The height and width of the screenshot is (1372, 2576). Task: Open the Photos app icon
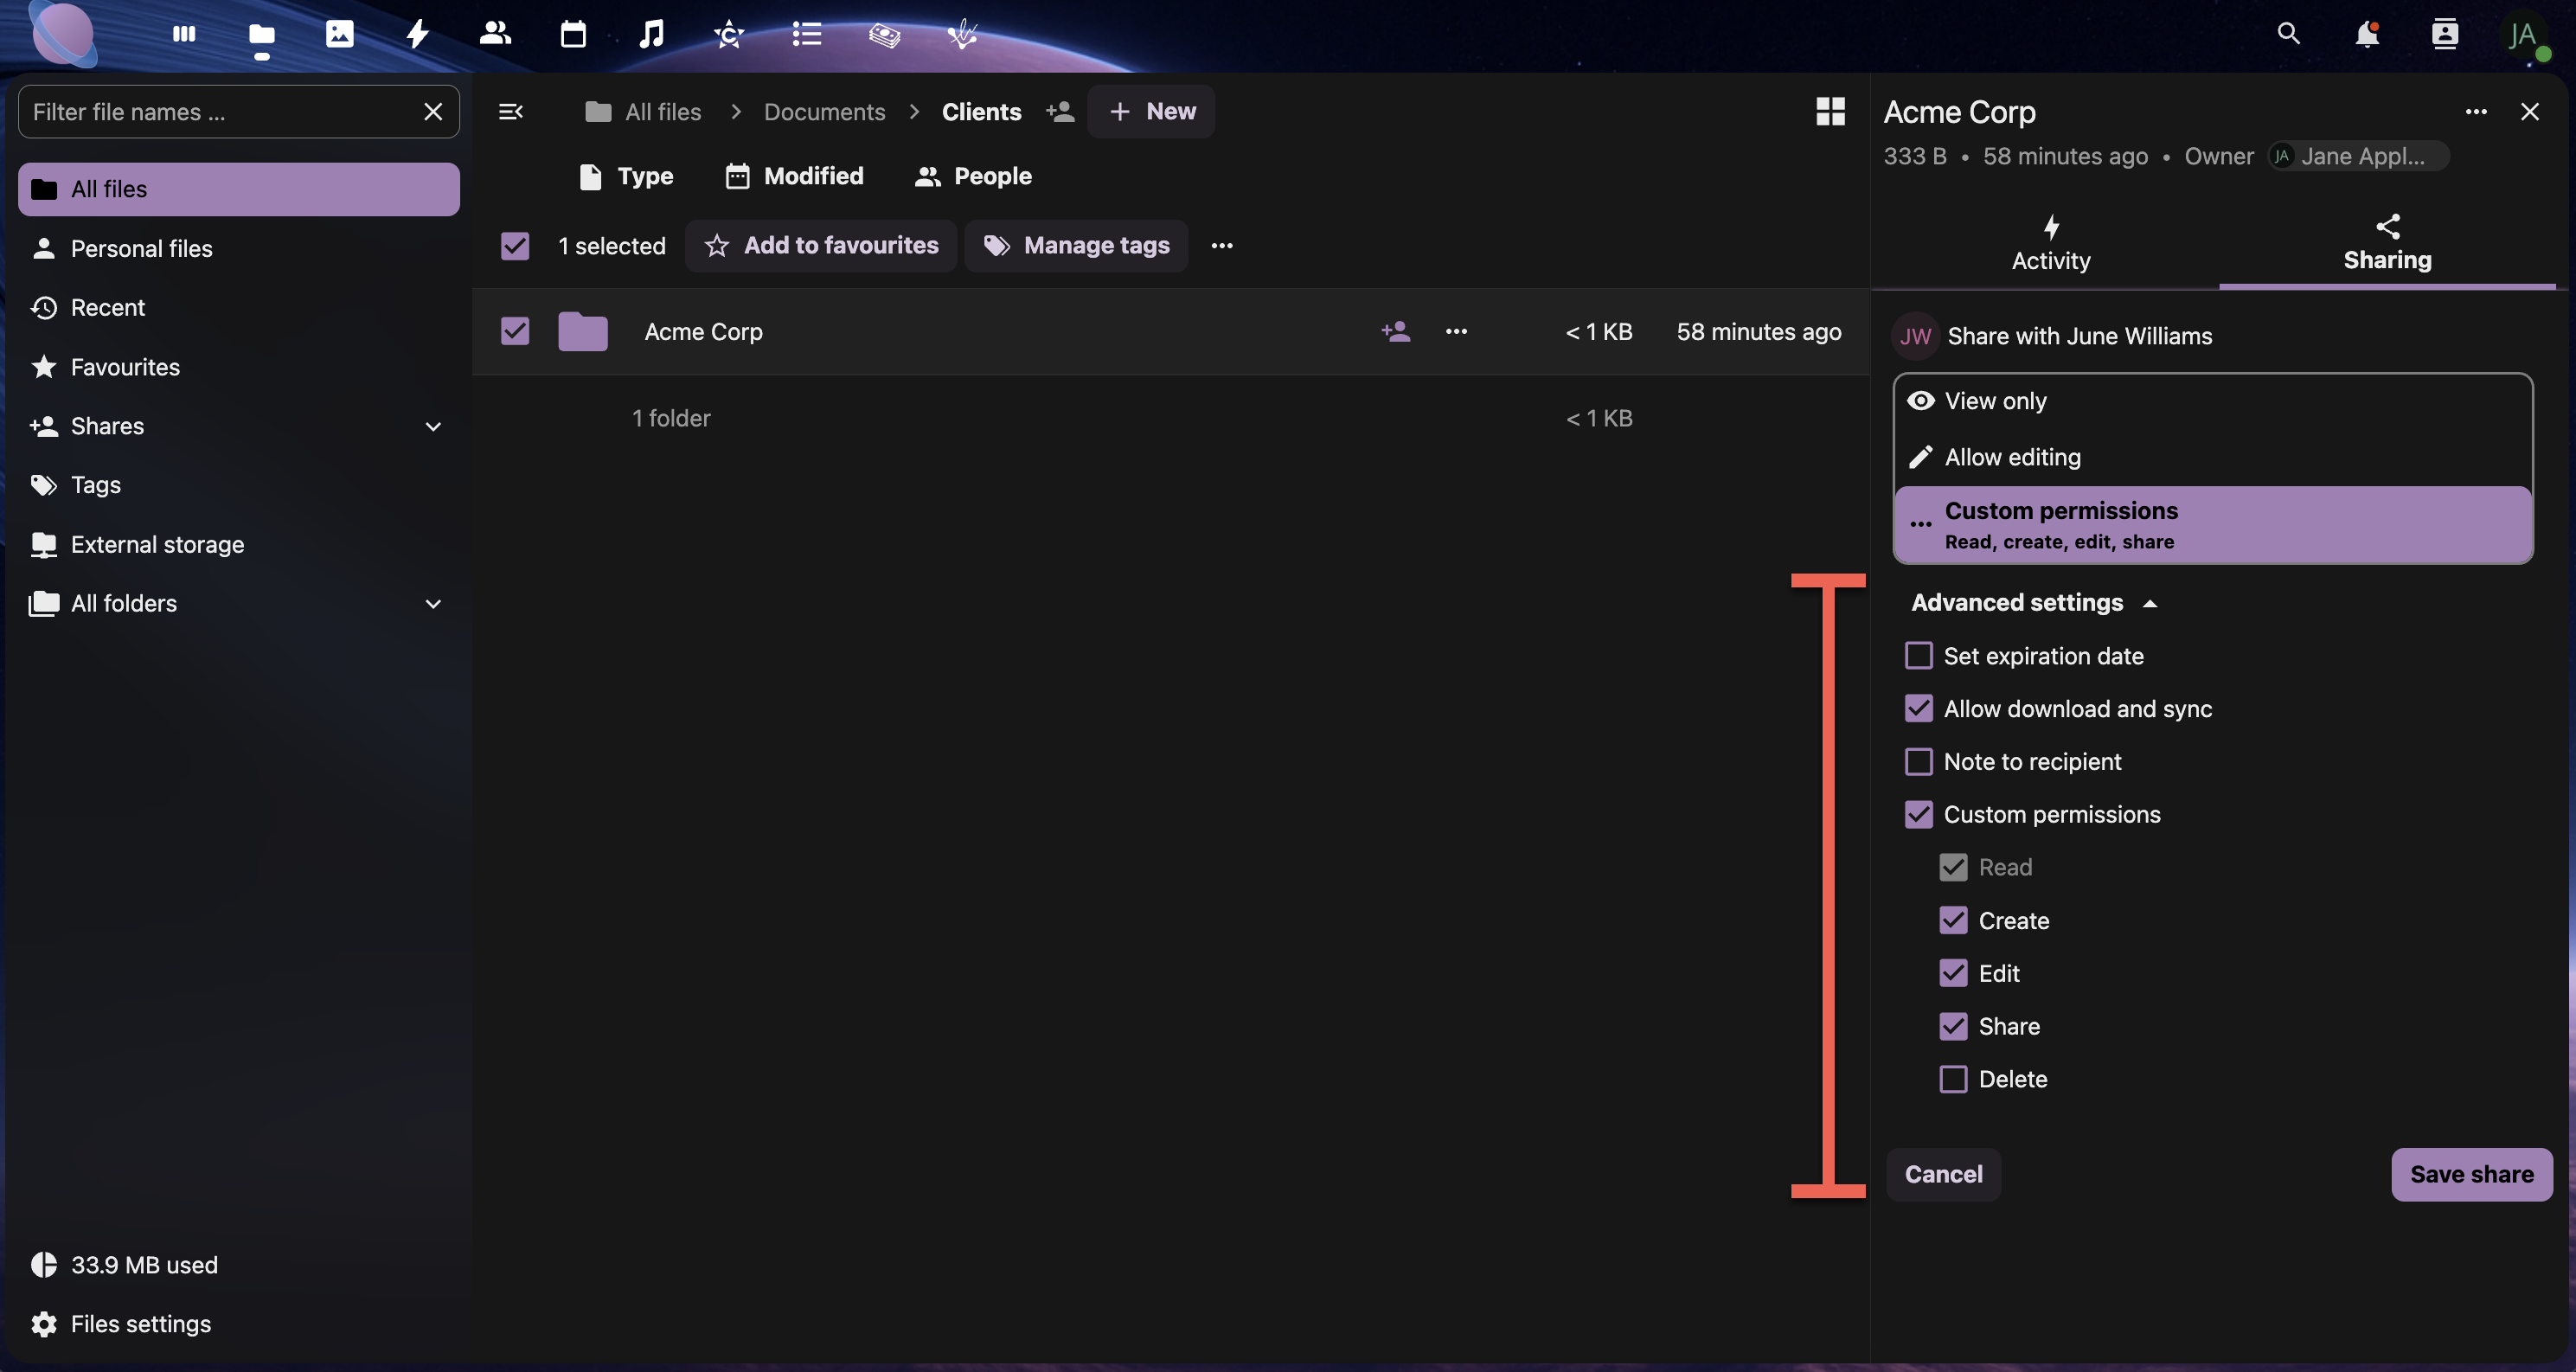tap(339, 34)
